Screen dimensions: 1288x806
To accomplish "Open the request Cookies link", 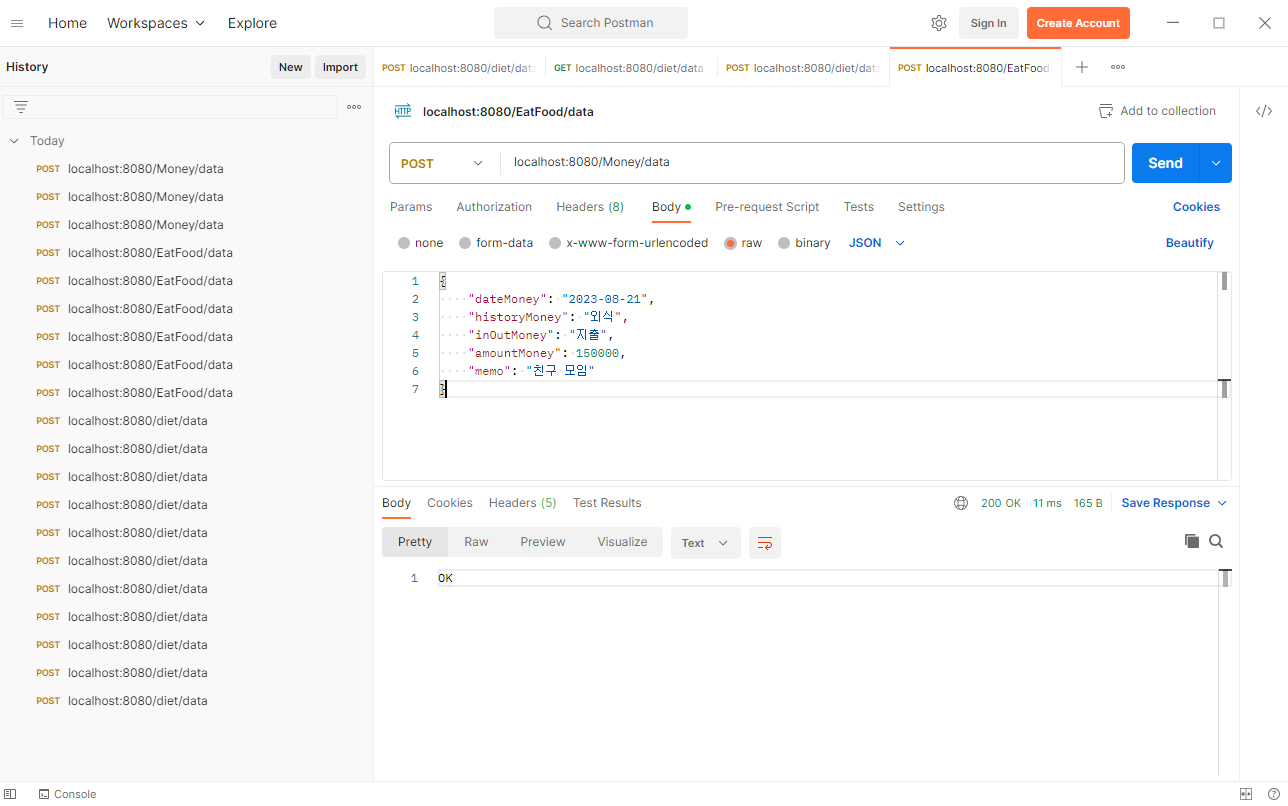I will [x=1196, y=207].
